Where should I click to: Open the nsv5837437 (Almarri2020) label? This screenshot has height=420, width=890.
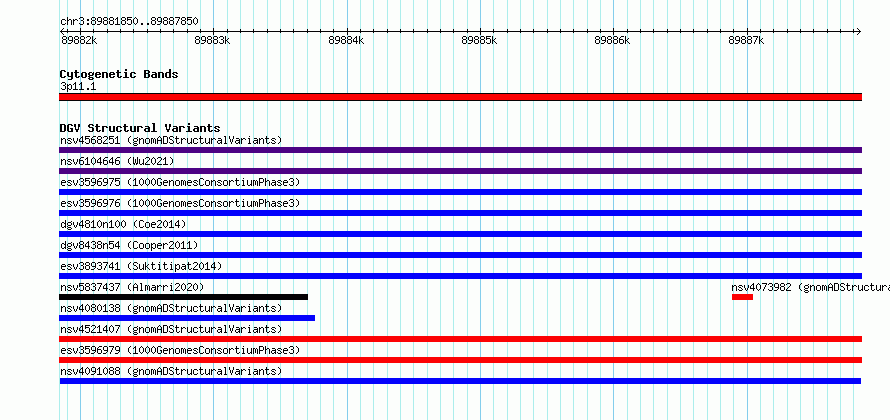click(x=132, y=287)
